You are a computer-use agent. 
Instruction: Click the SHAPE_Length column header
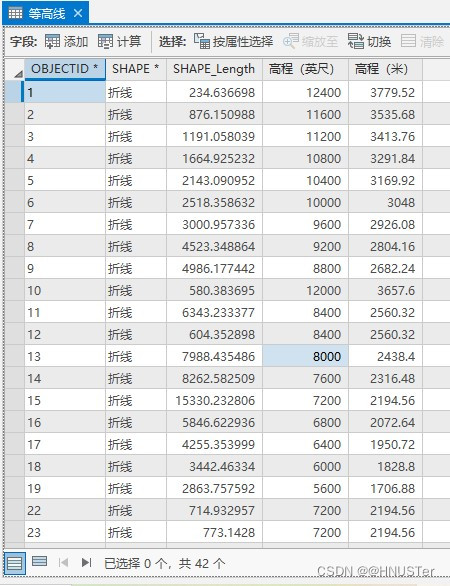point(214,69)
